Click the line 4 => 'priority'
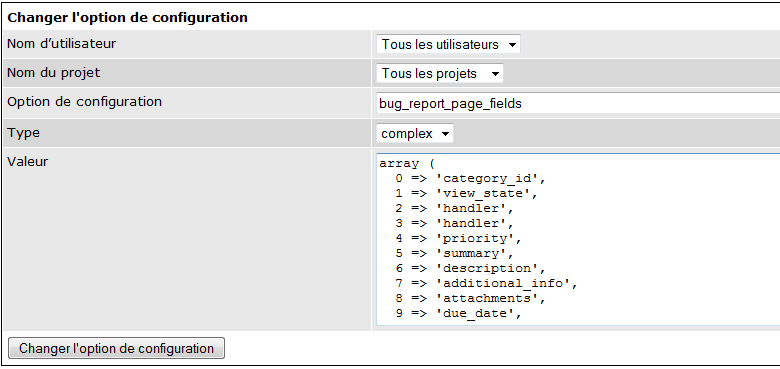The height and width of the screenshot is (369, 780). pos(459,238)
